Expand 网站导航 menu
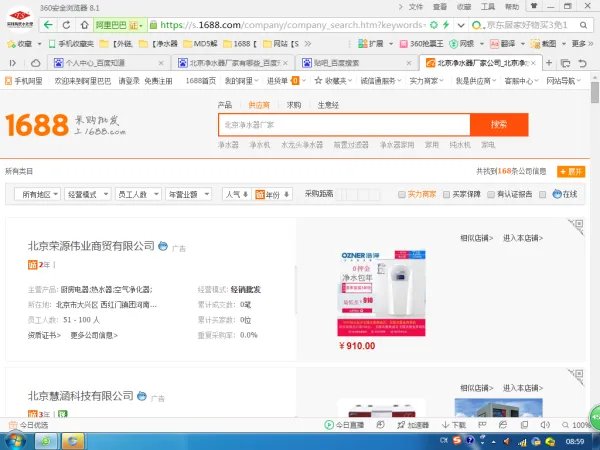This screenshot has width=600, height=450. click(563, 81)
